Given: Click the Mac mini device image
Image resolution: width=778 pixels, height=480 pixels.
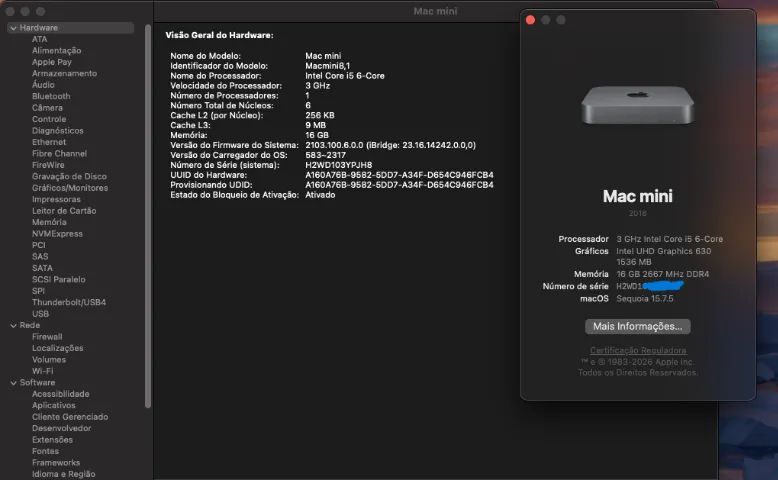Looking at the screenshot, I should click(x=638, y=105).
